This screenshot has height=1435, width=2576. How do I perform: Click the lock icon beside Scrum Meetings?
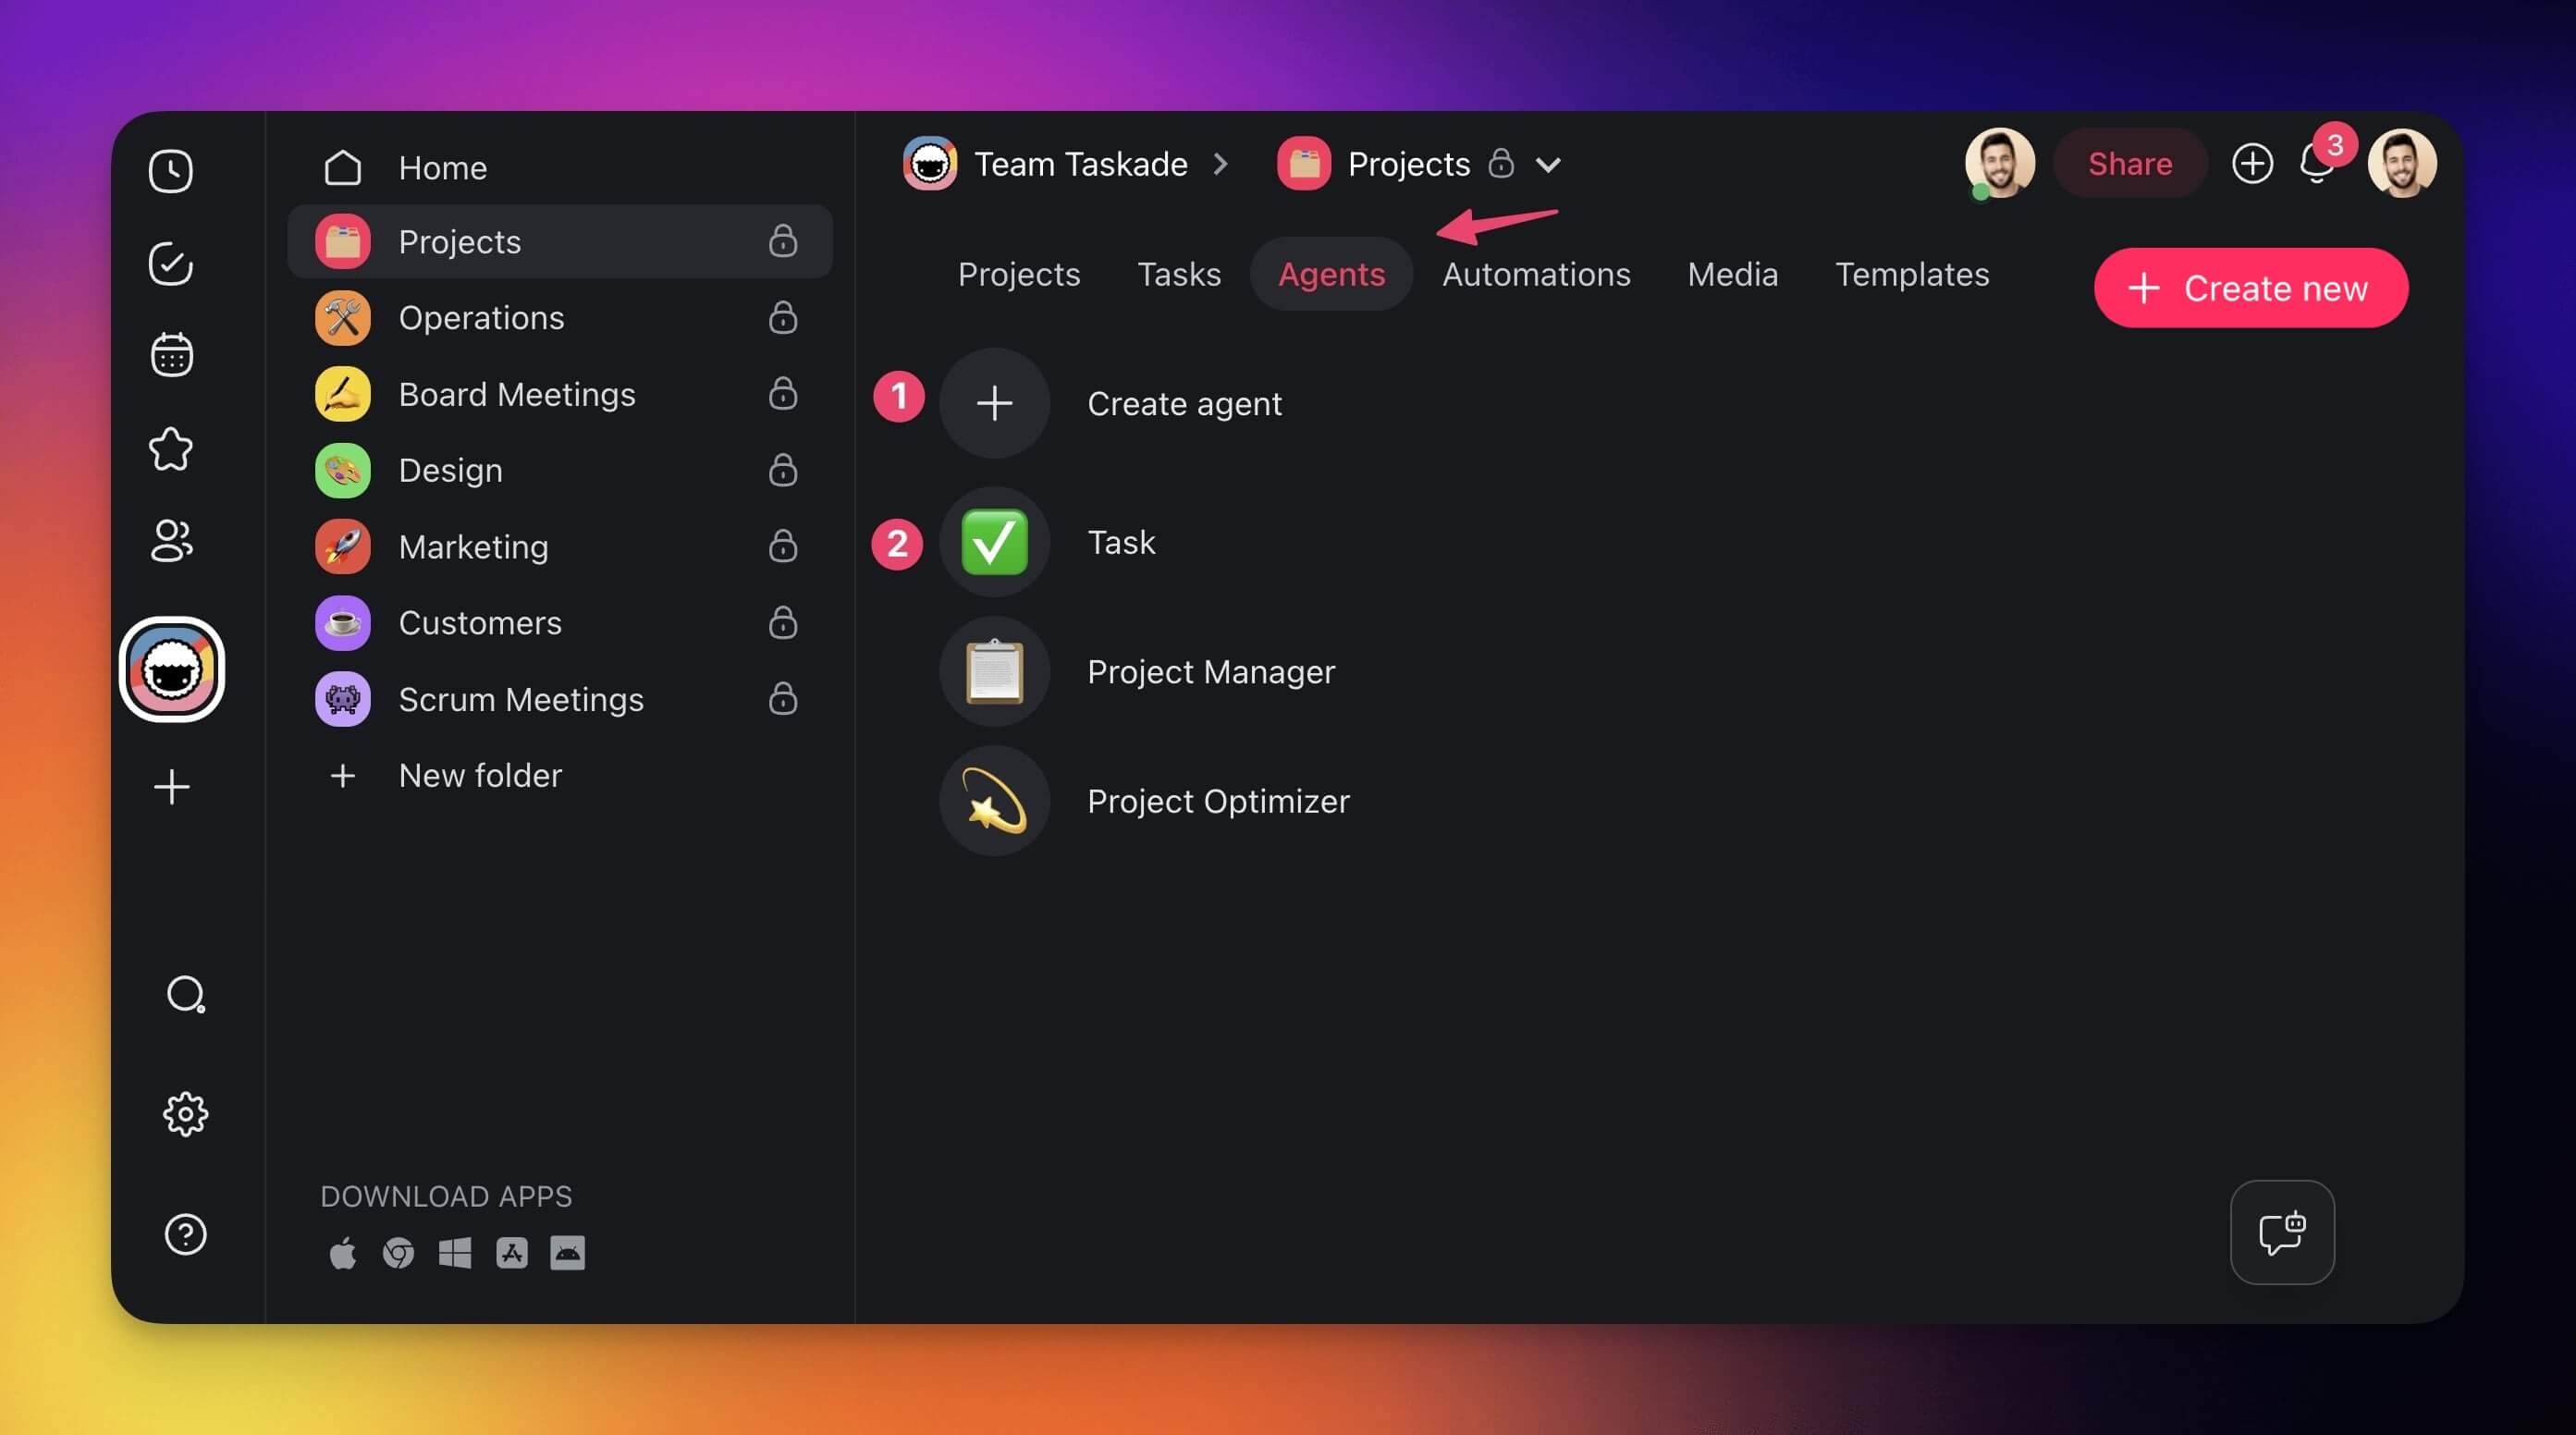782,699
